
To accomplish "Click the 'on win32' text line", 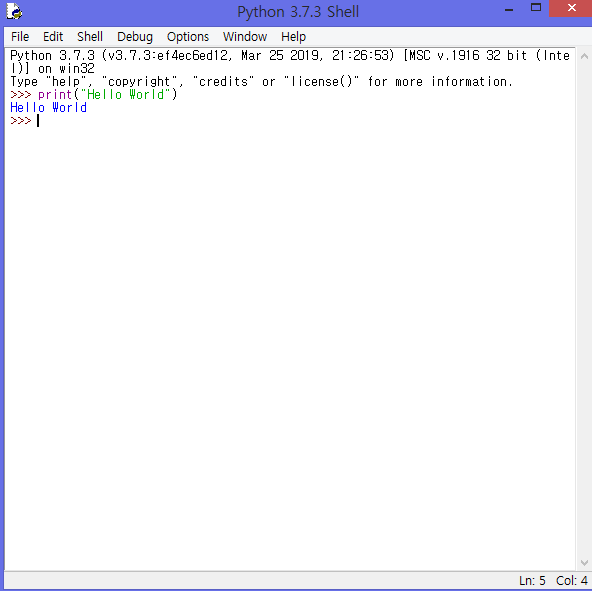I will tap(66, 69).
